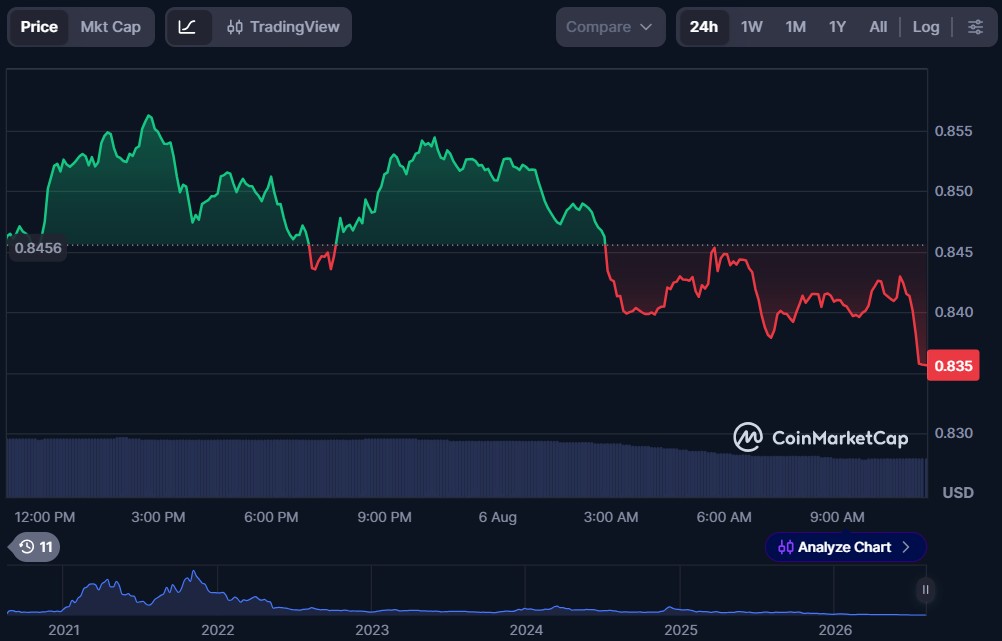Viewport: 1002px width, 641px height.
Task: Select the 24h time range
Action: (704, 27)
